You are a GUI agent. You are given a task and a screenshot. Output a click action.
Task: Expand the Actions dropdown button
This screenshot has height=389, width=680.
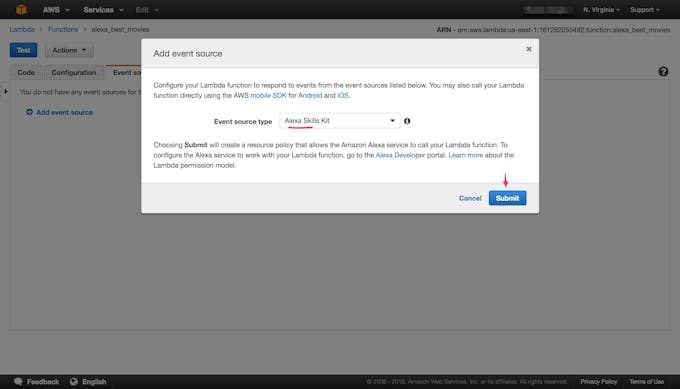point(69,50)
